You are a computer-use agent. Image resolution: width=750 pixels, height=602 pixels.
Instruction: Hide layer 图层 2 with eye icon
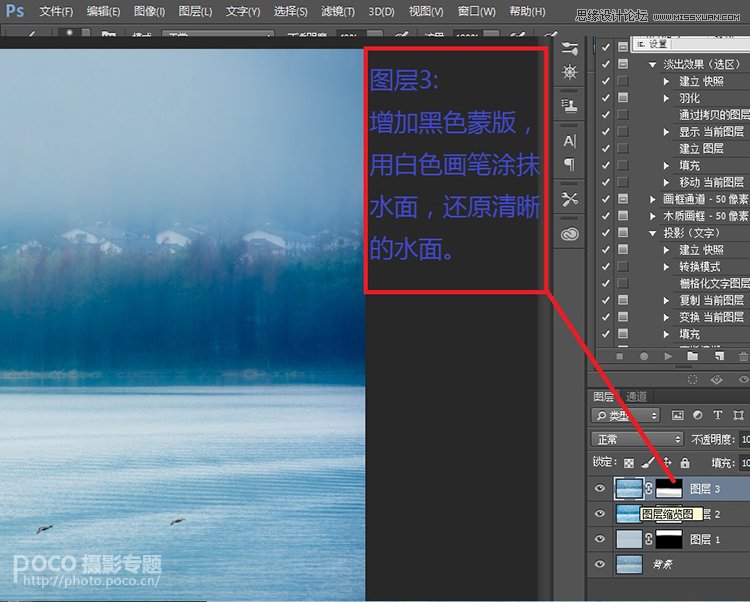click(599, 514)
